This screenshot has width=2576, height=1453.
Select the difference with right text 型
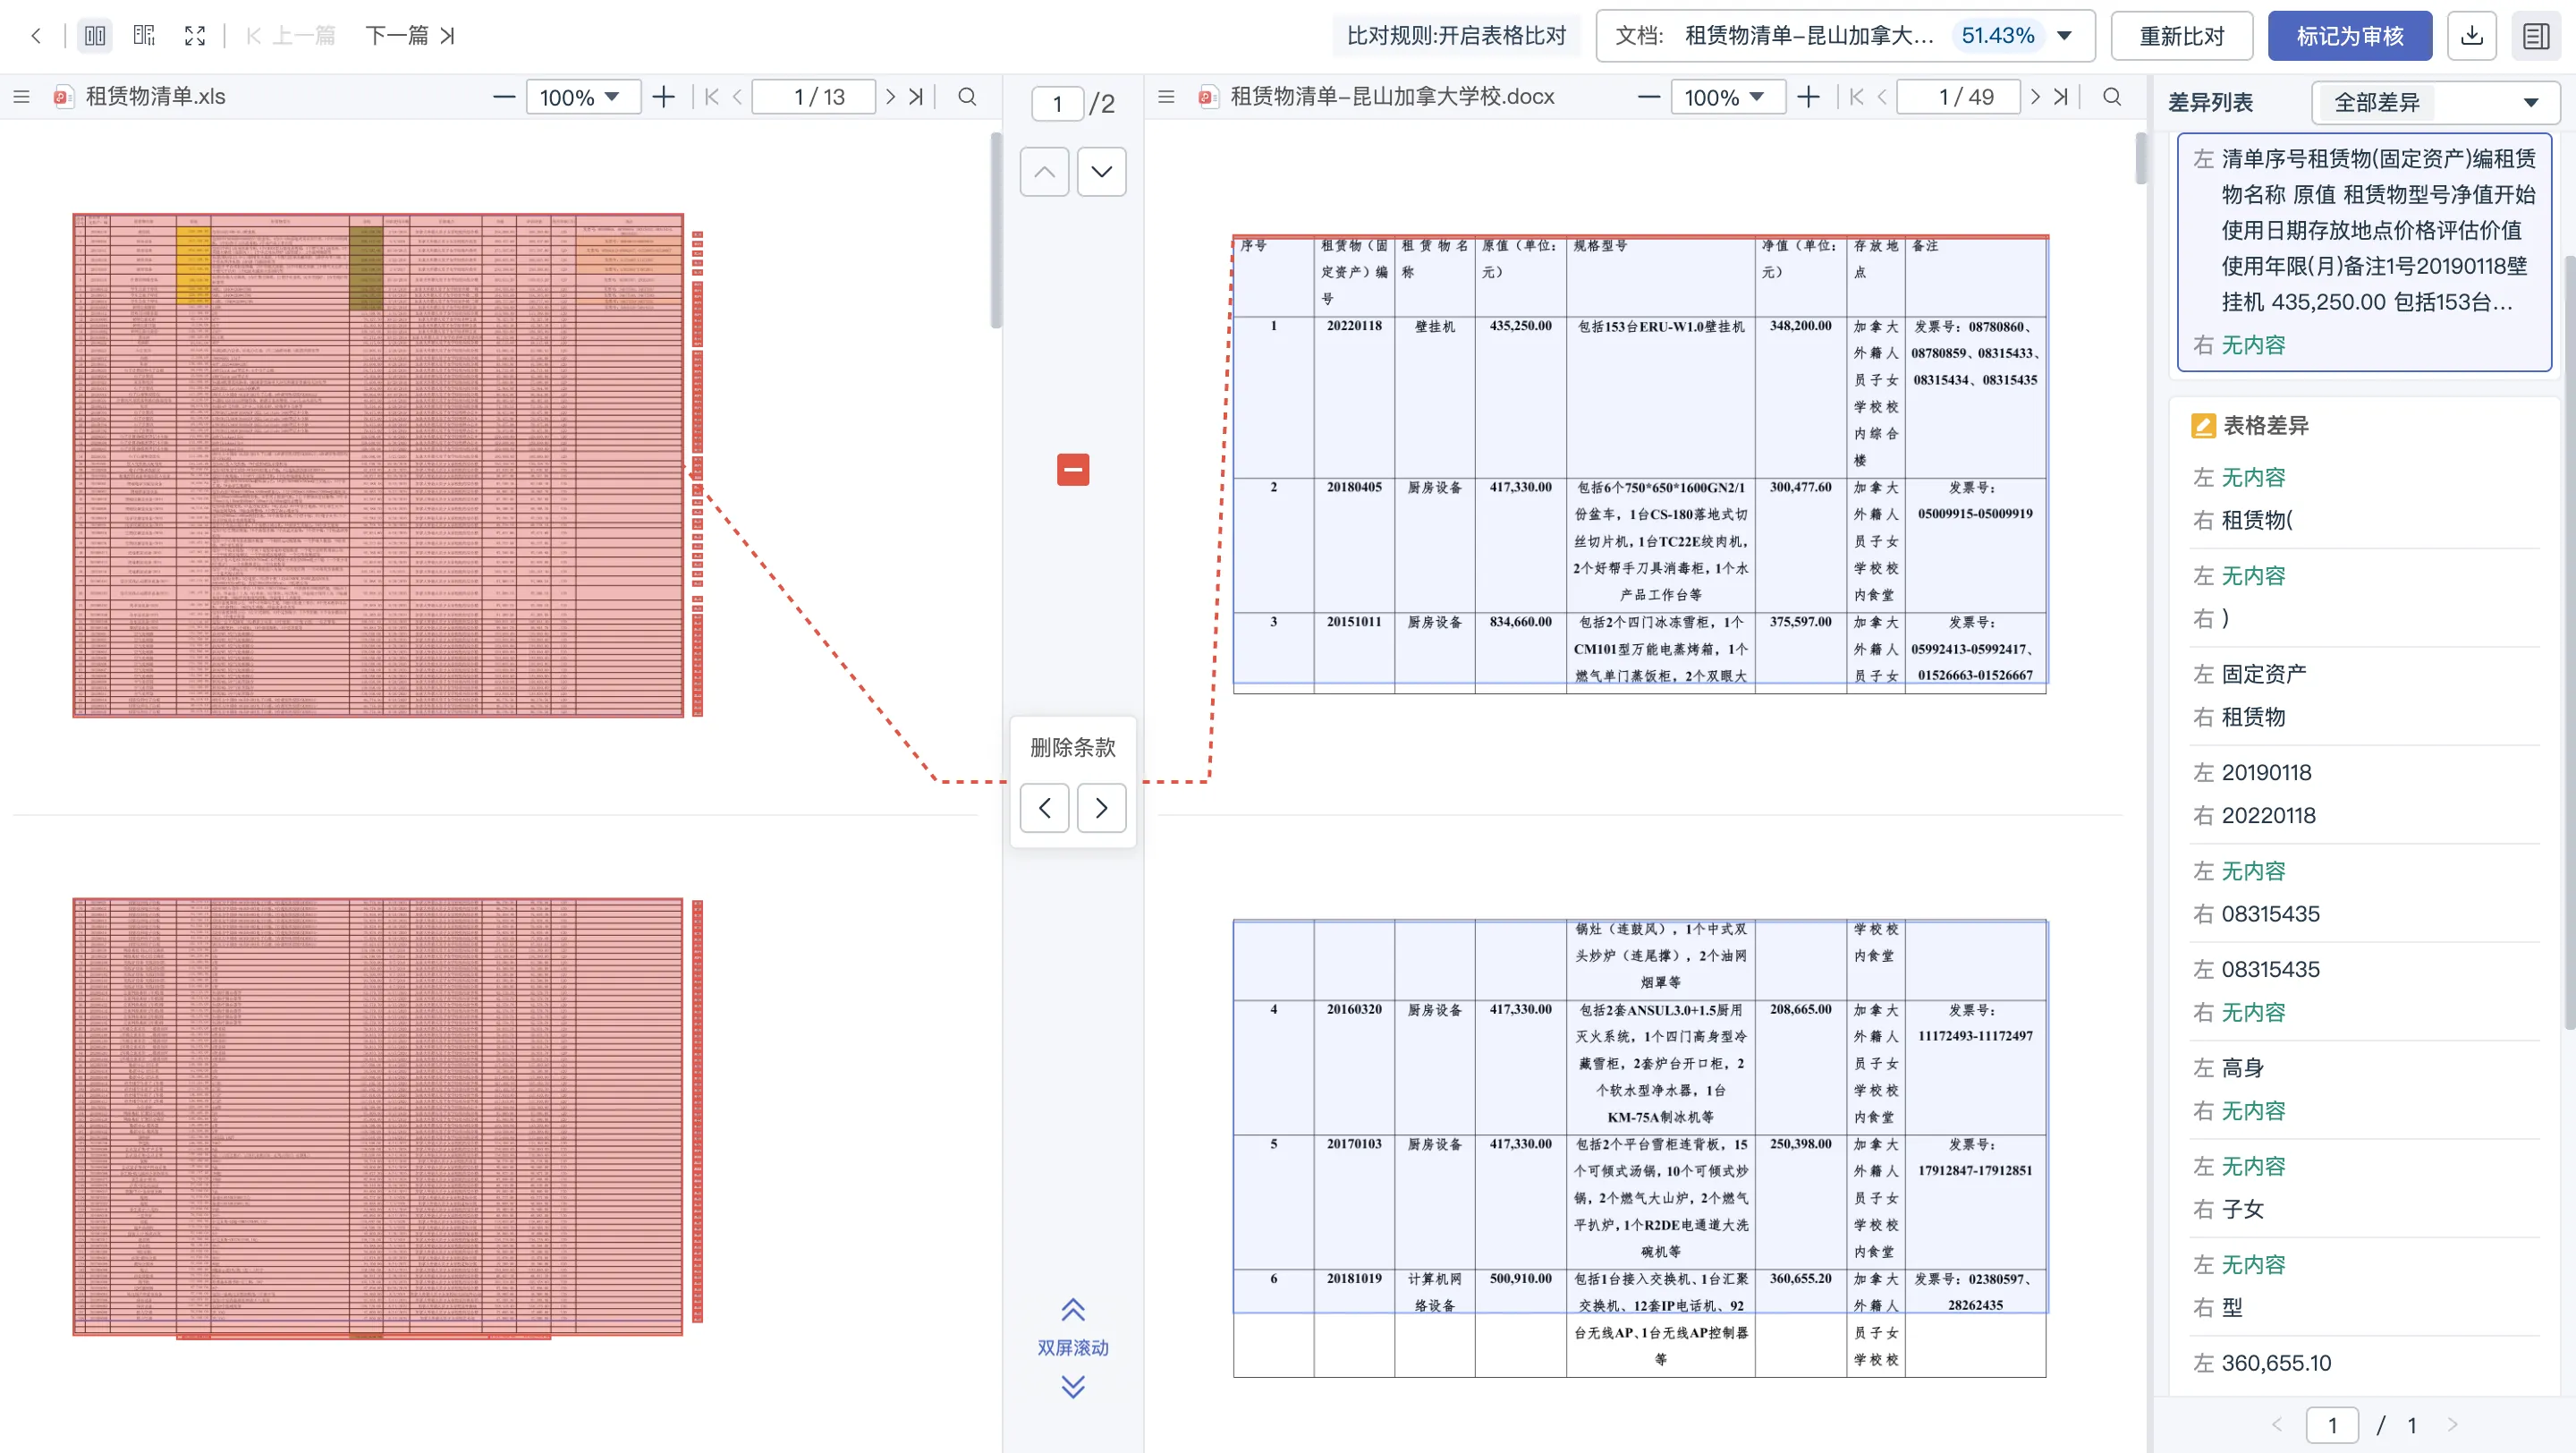(x=2364, y=1286)
